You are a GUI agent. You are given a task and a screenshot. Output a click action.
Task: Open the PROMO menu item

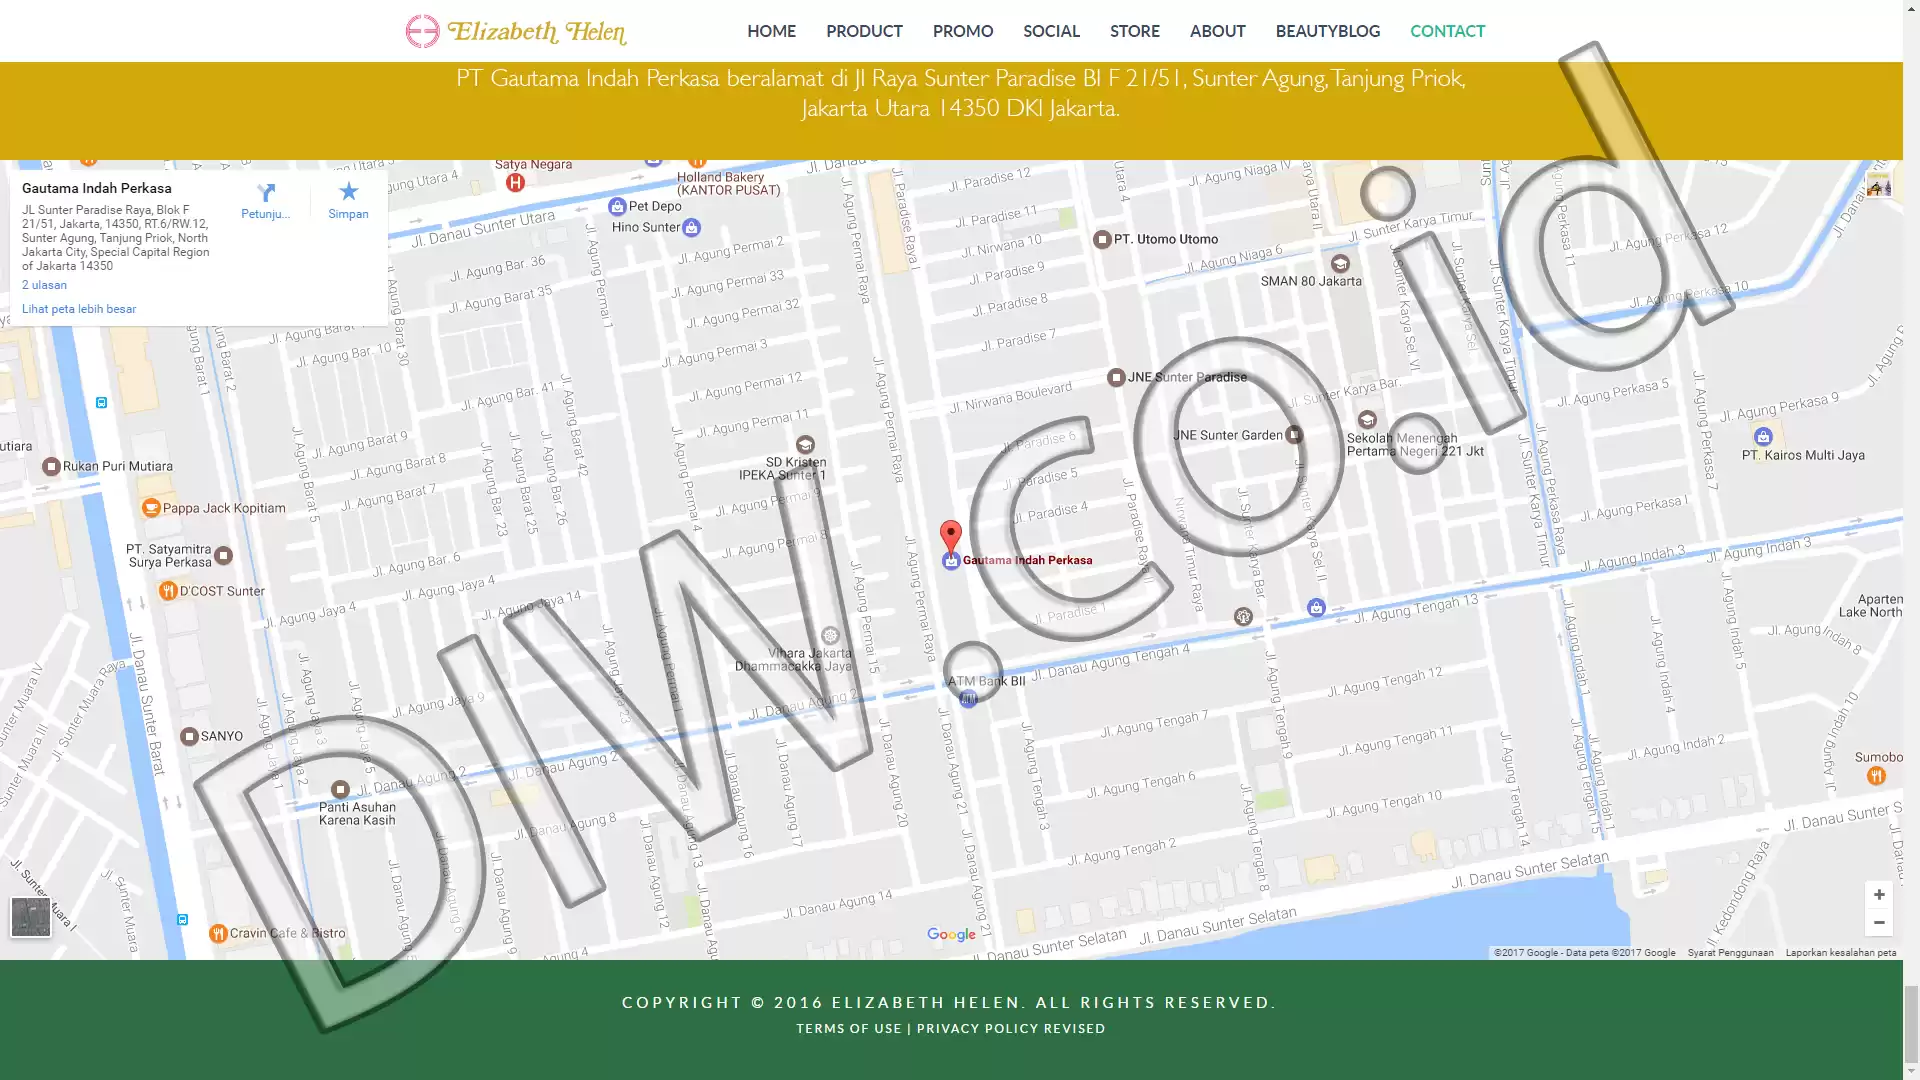point(963,31)
